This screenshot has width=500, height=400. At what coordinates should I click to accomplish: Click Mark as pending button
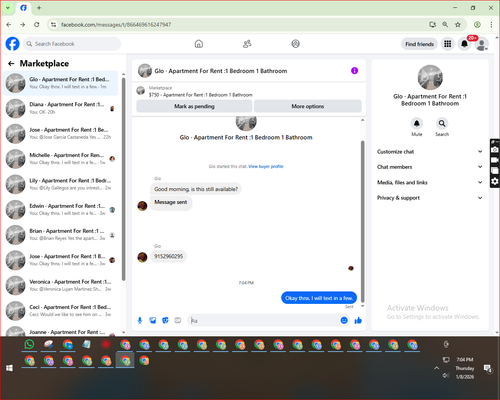tap(194, 106)
